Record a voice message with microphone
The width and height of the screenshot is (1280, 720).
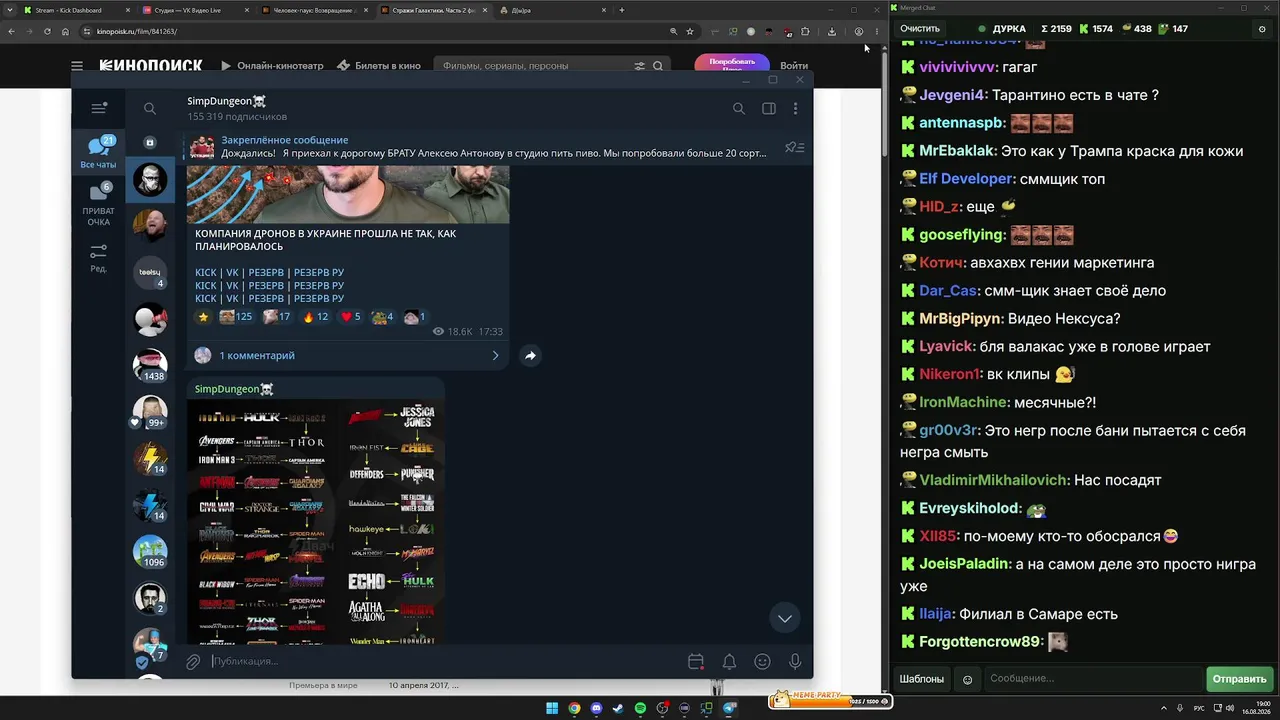point(795,661)
